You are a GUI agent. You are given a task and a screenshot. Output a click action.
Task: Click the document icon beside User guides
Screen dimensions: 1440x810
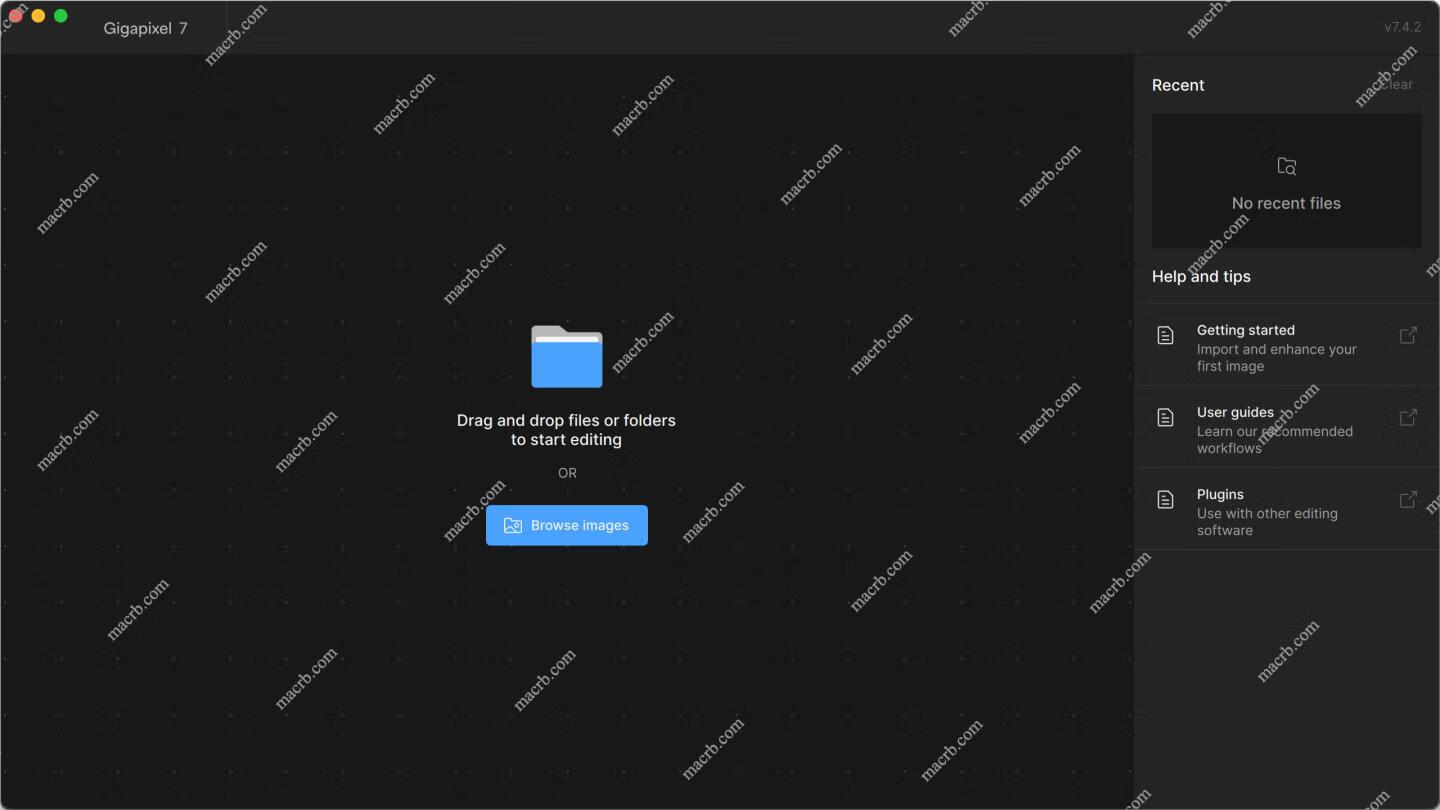(1165, 417)
